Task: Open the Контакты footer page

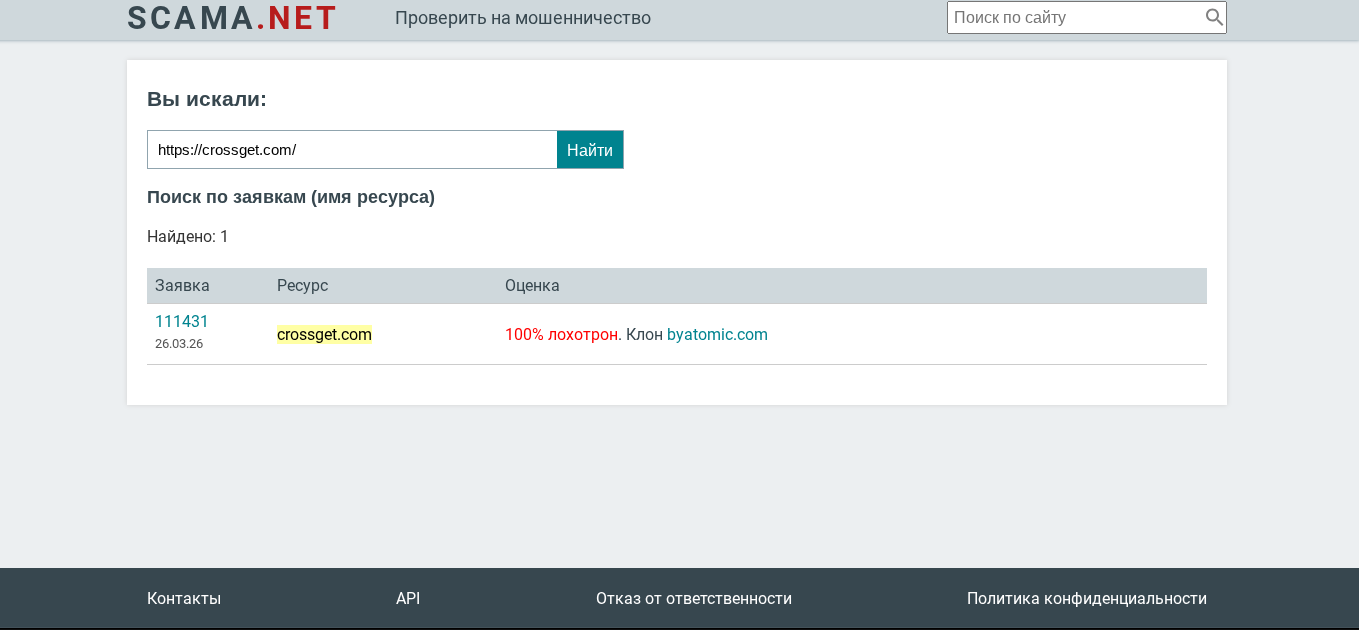Action: click(x=183, y=598)
